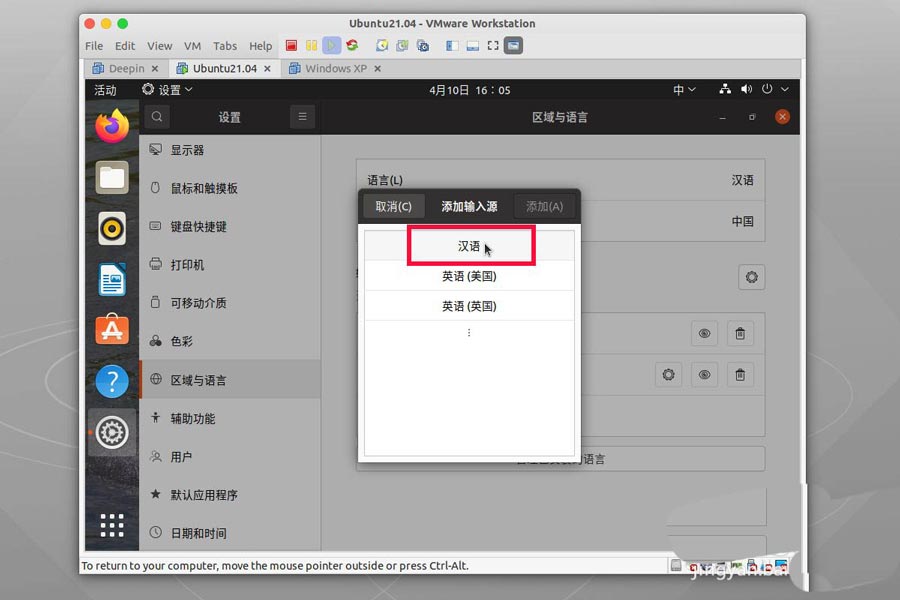Open the VM menu in VMware menu bar
Screen dimensions: 900x600
tap(192, 45)
